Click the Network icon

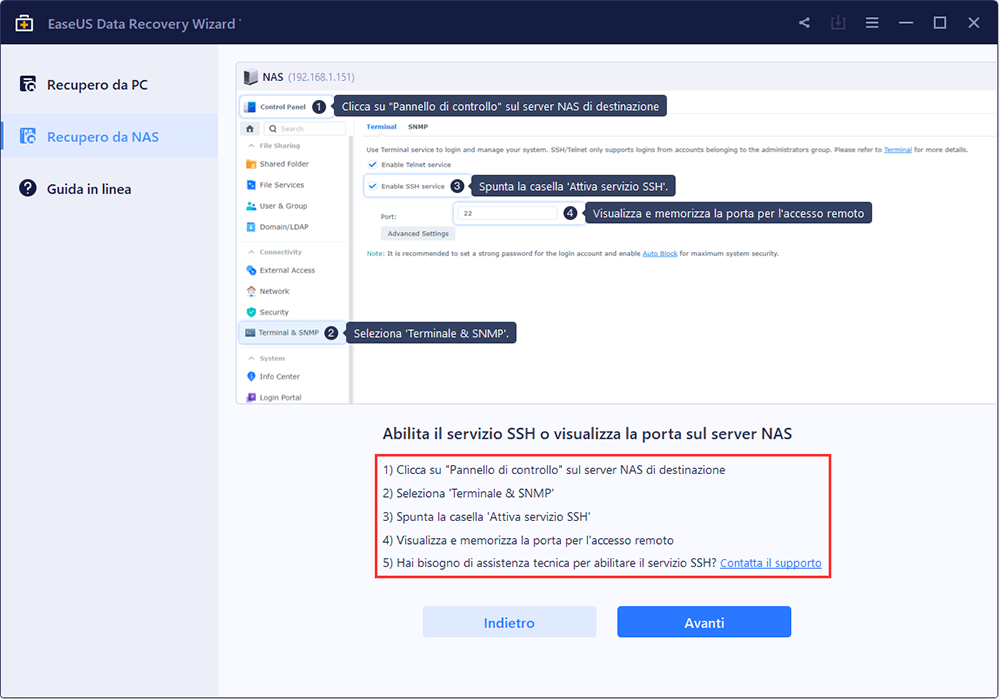coord(251,291)
